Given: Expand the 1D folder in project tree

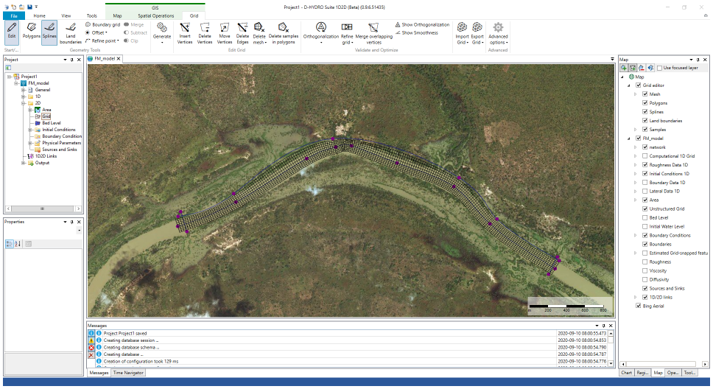Looking at the screenshot, I should 23,96.
